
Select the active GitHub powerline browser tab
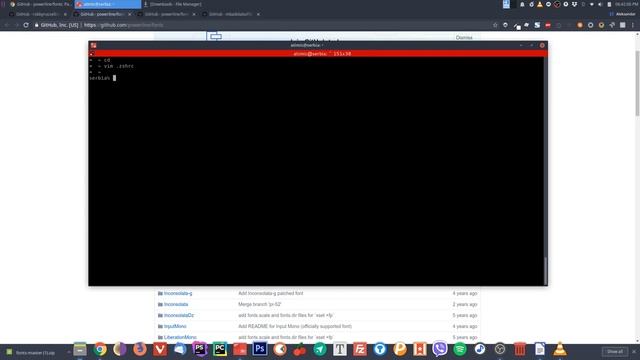click(x=103, y=14)
